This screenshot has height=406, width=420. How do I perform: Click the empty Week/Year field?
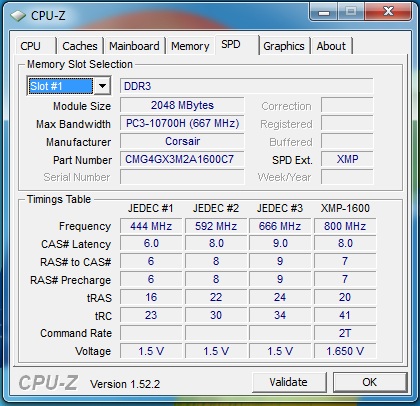pyautogui.click(x=347, y=177)
